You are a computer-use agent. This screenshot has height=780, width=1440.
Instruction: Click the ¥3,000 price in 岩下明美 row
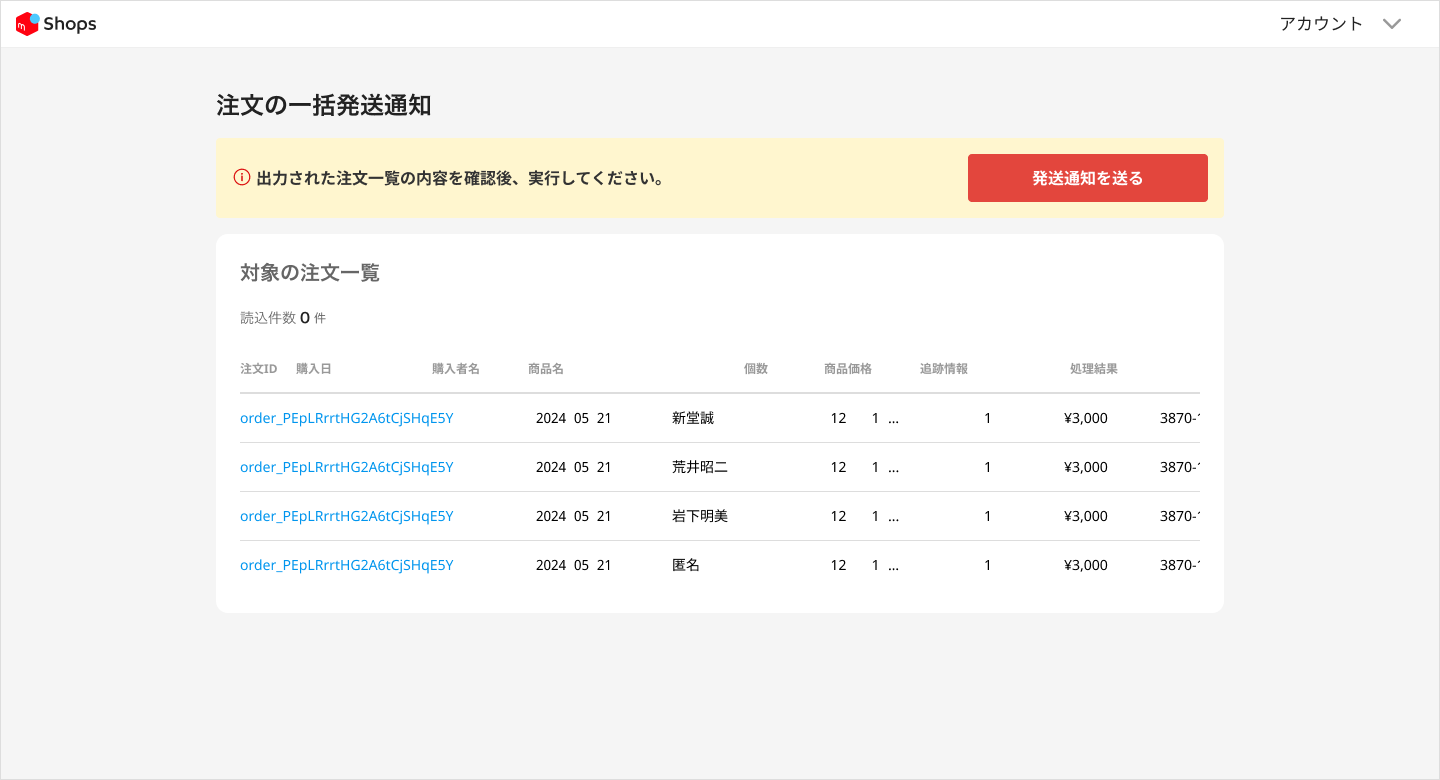(1086, 516)
